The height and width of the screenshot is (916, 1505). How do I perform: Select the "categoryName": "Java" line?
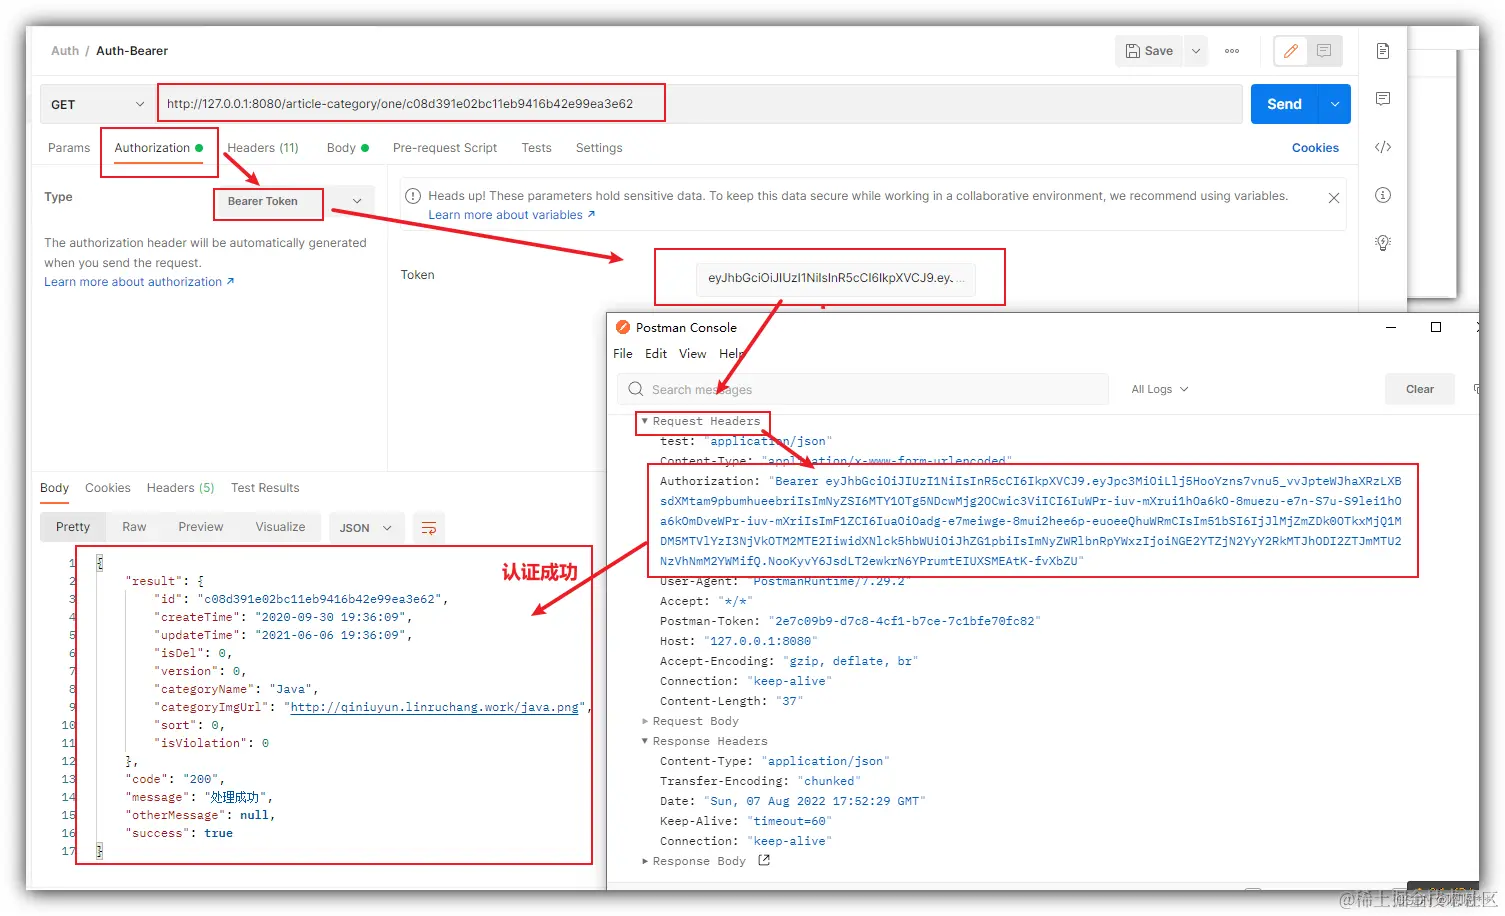point(236,689)
